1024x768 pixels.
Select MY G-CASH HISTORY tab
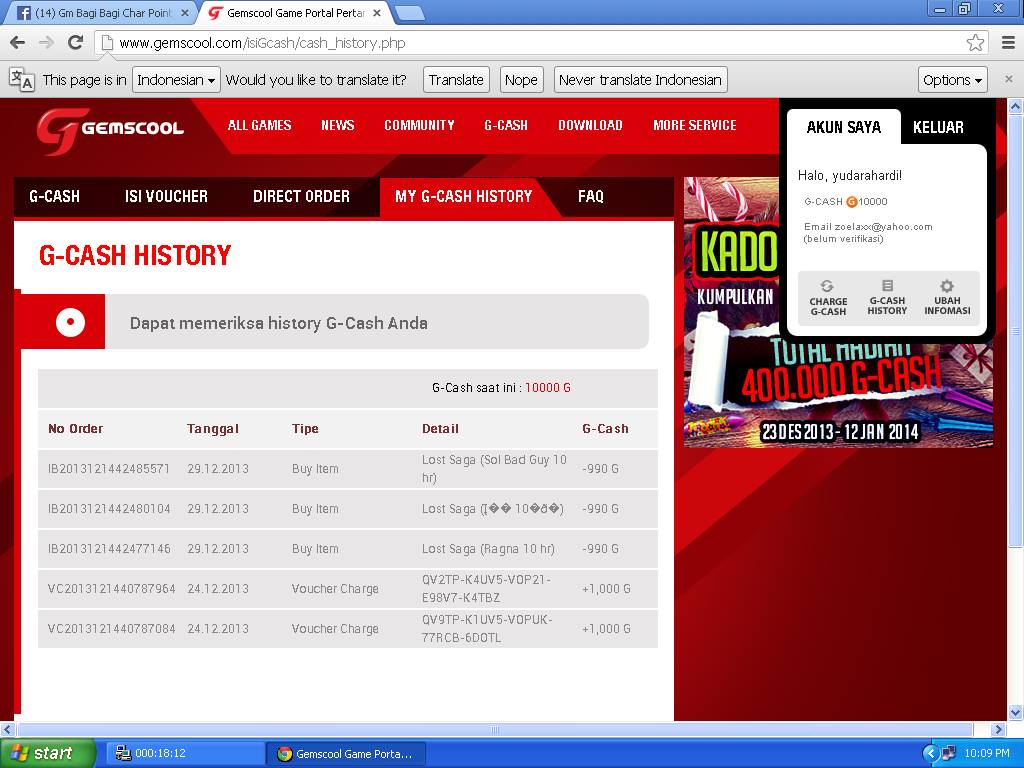[463, 196]
